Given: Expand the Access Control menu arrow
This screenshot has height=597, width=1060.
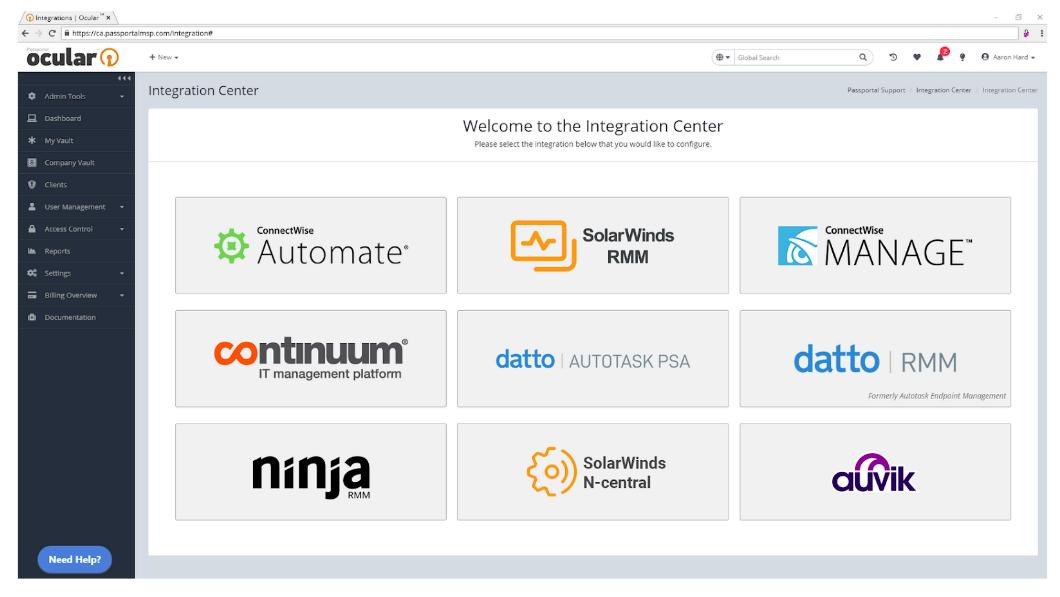Looking at the screenshot, I should [122, 229].
